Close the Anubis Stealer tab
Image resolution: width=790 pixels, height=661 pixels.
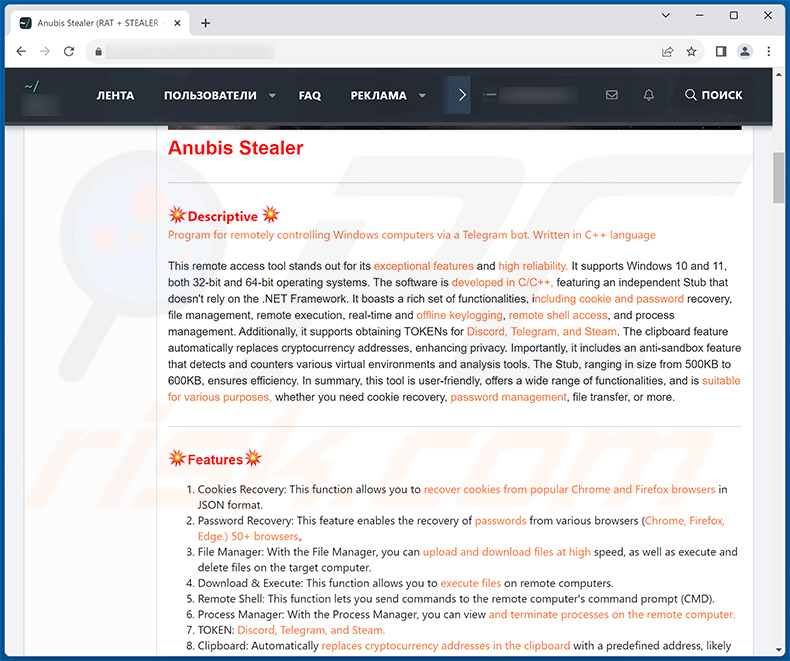tap(177, 23)
